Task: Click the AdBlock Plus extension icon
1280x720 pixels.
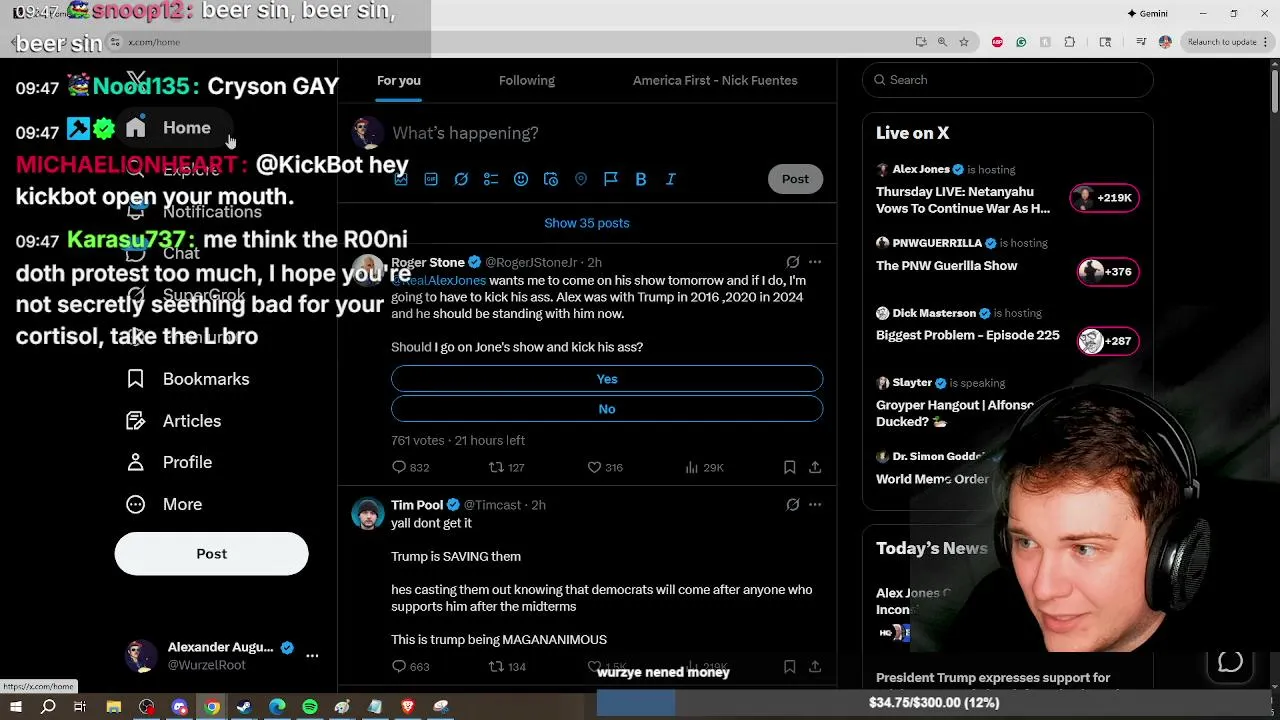Action: [997, 42]
